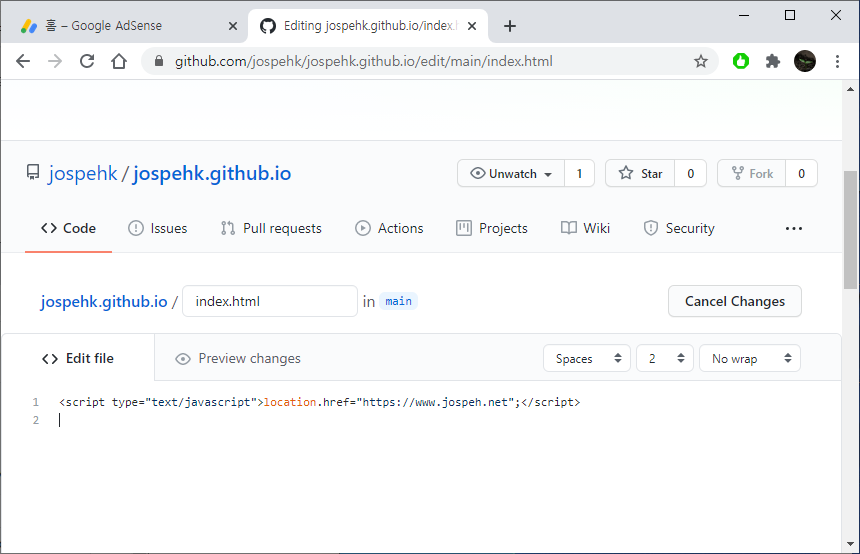Open the Code tab
This screenshot has height=554, width=860.
(x=69, y=228)
